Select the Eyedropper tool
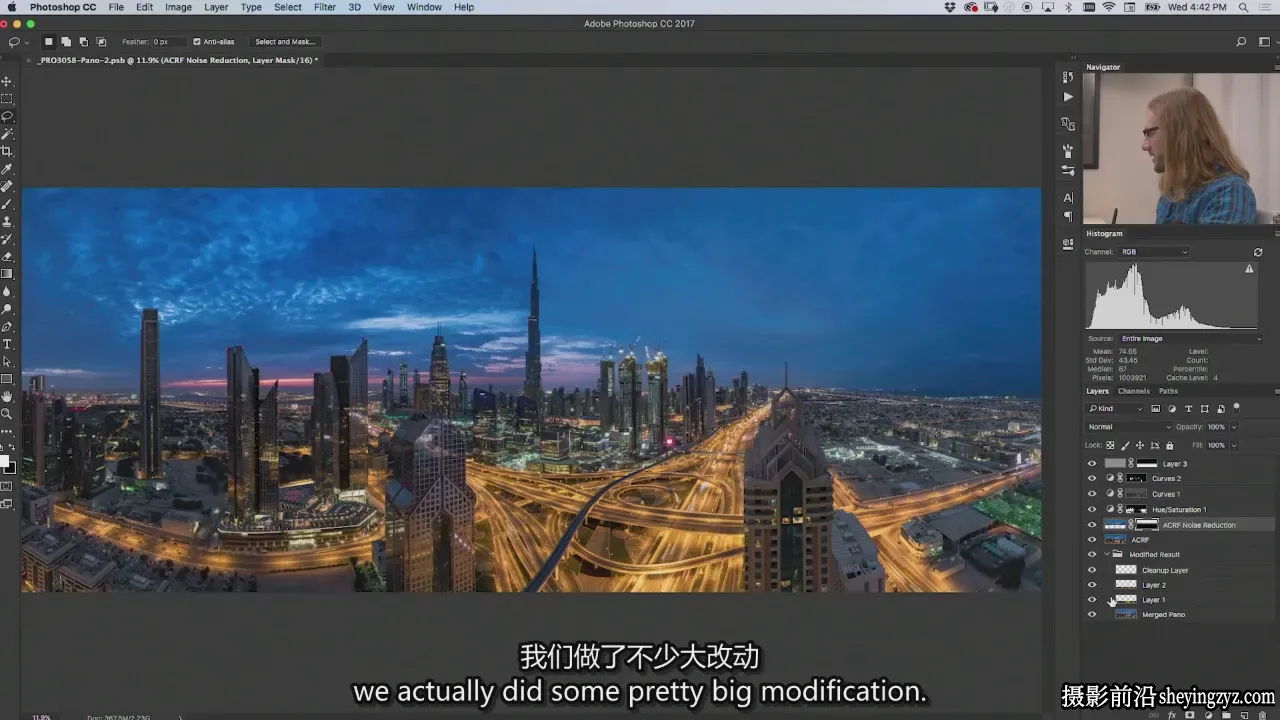The image size is (1280, 720). 7,169
